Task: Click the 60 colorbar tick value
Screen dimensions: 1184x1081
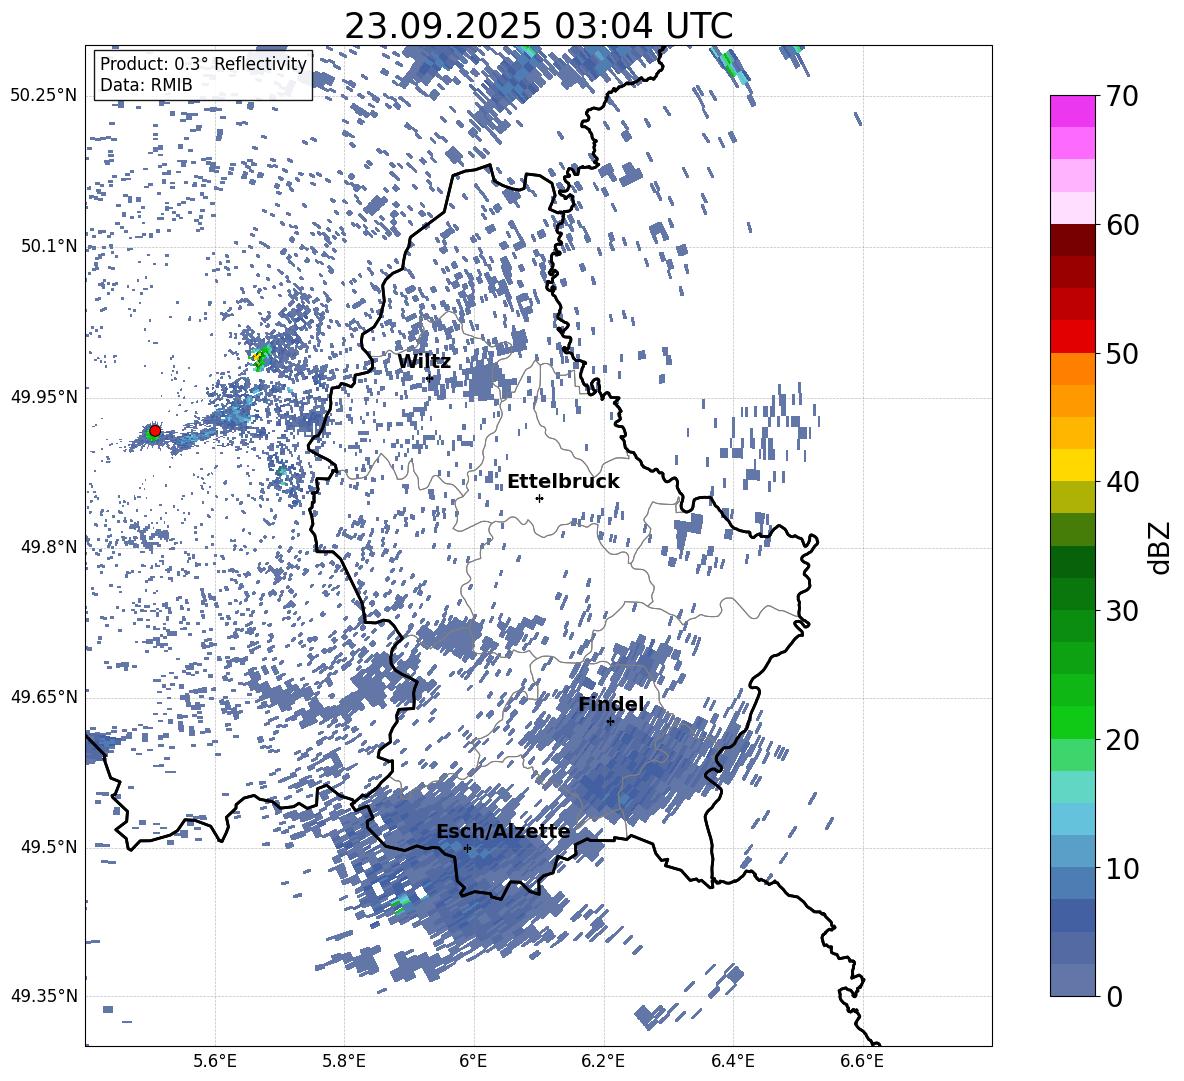Action: pyautogui.click(x=1122, y=225)
